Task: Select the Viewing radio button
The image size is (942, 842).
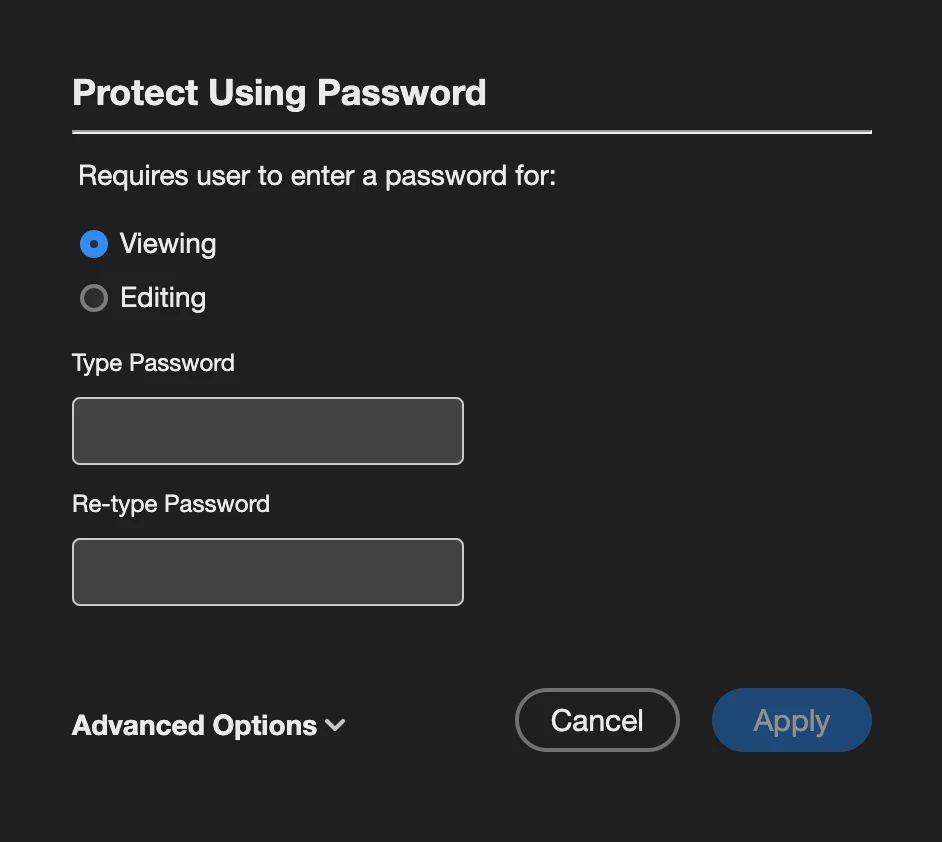Action: [x=94, y=244]
